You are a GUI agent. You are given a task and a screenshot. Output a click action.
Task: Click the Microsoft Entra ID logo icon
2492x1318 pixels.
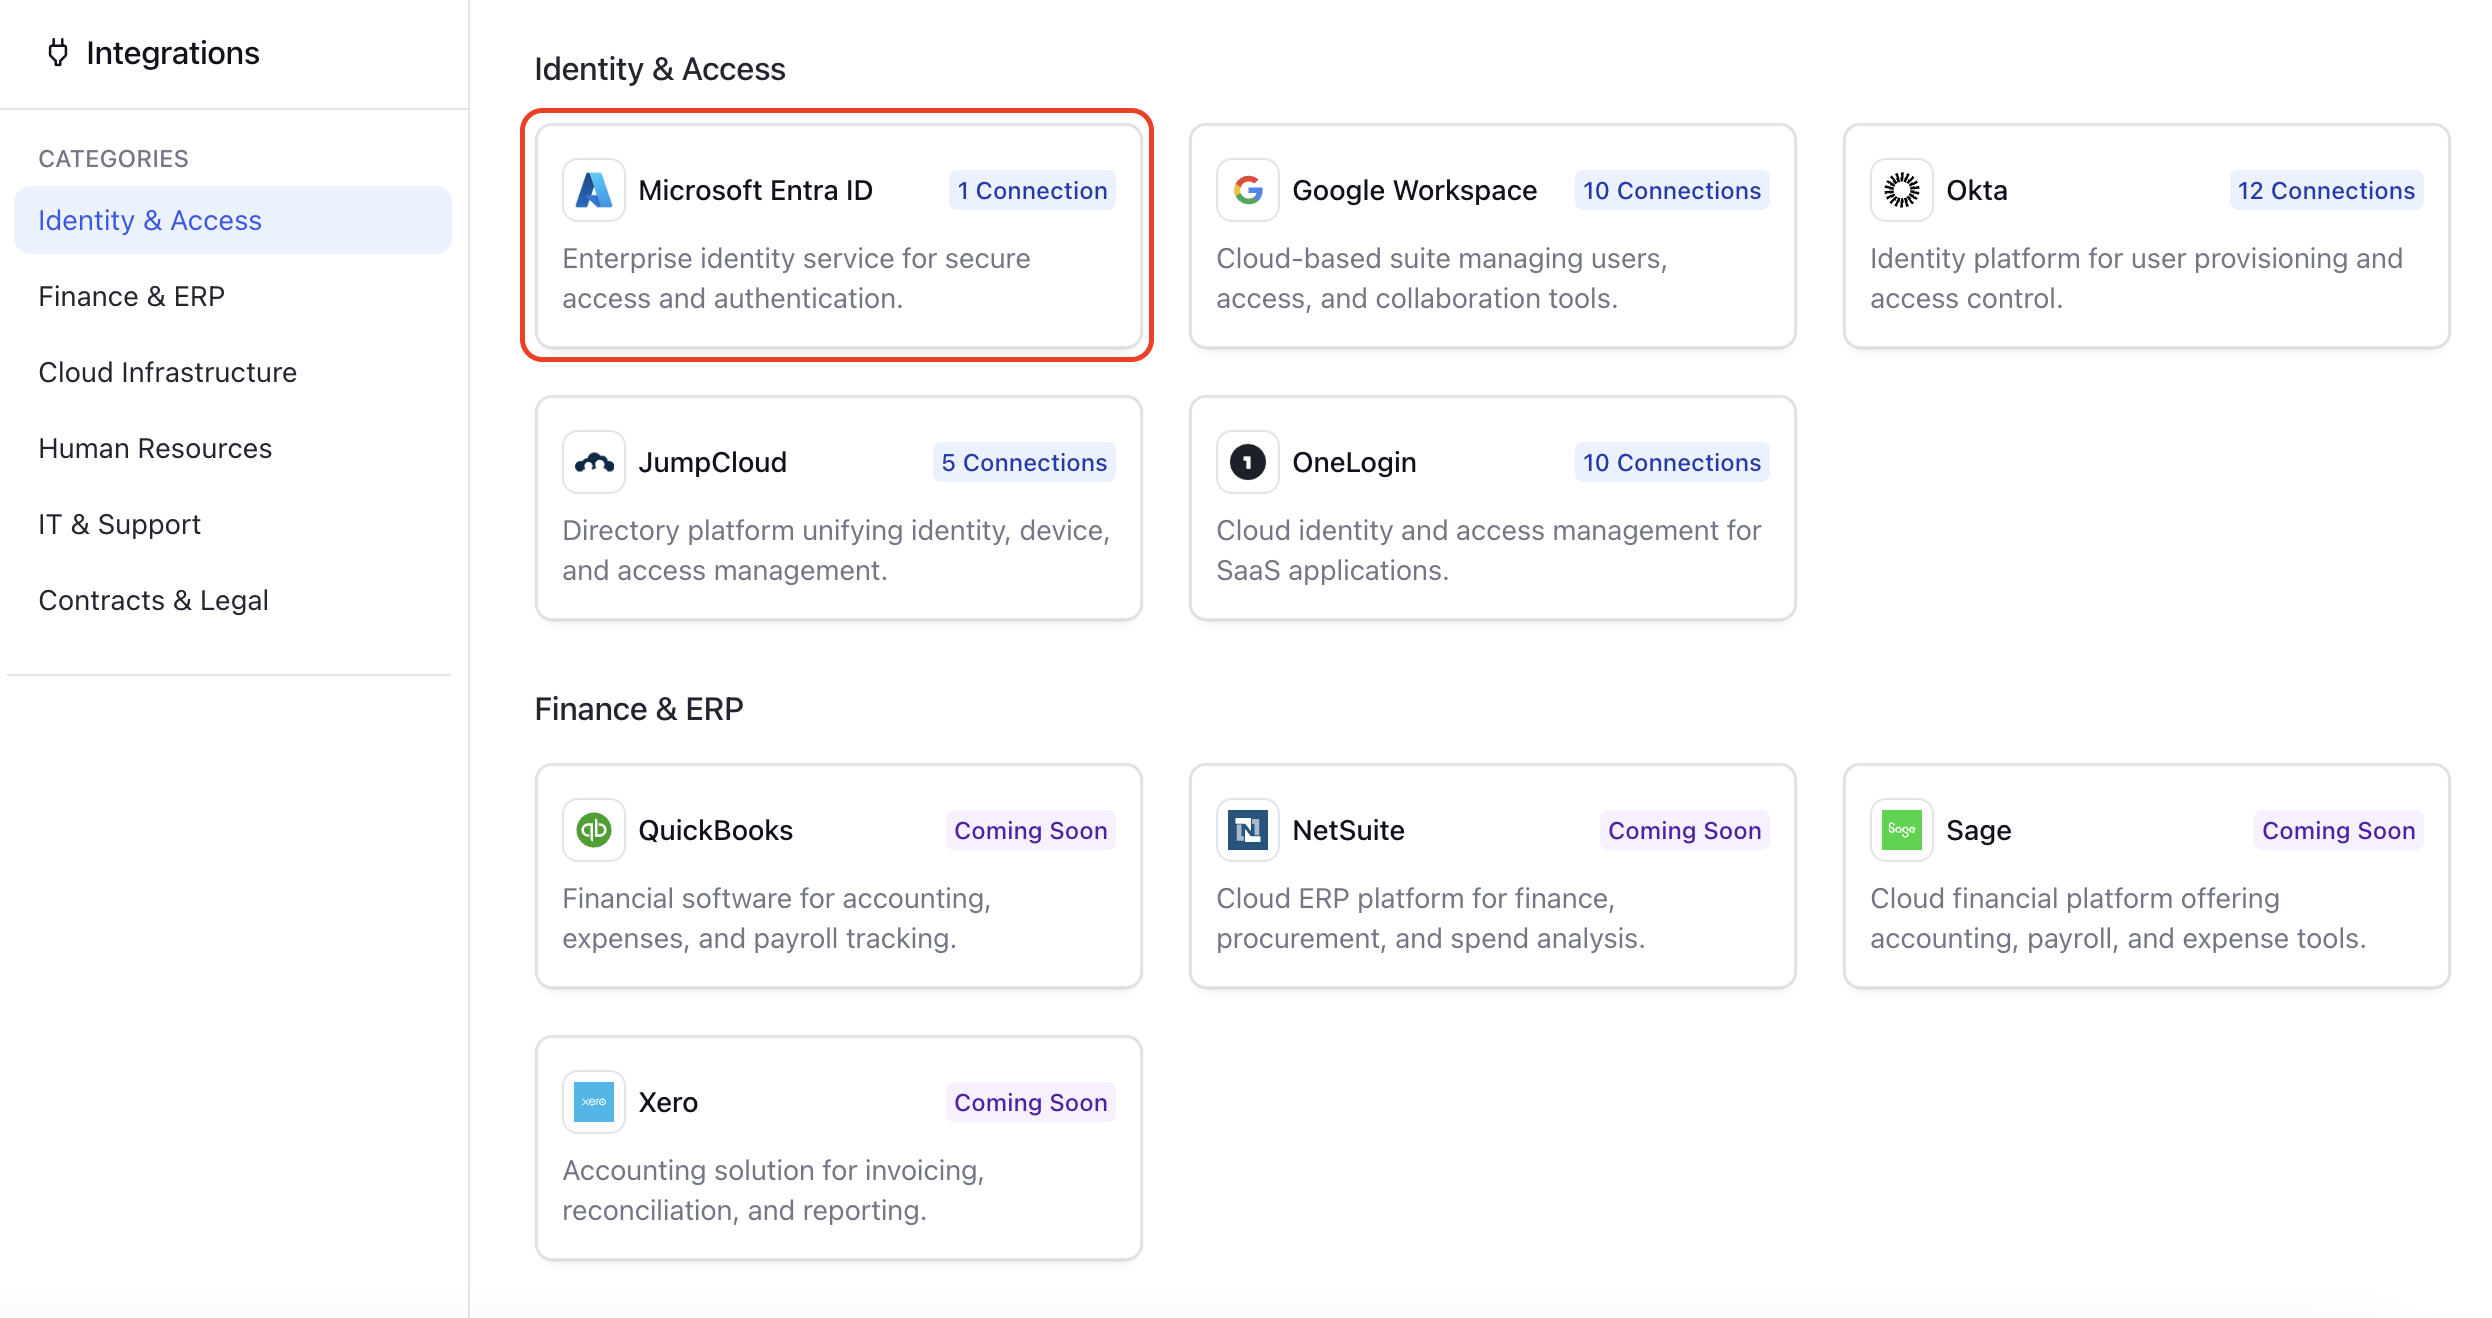[x=594, y=190]
